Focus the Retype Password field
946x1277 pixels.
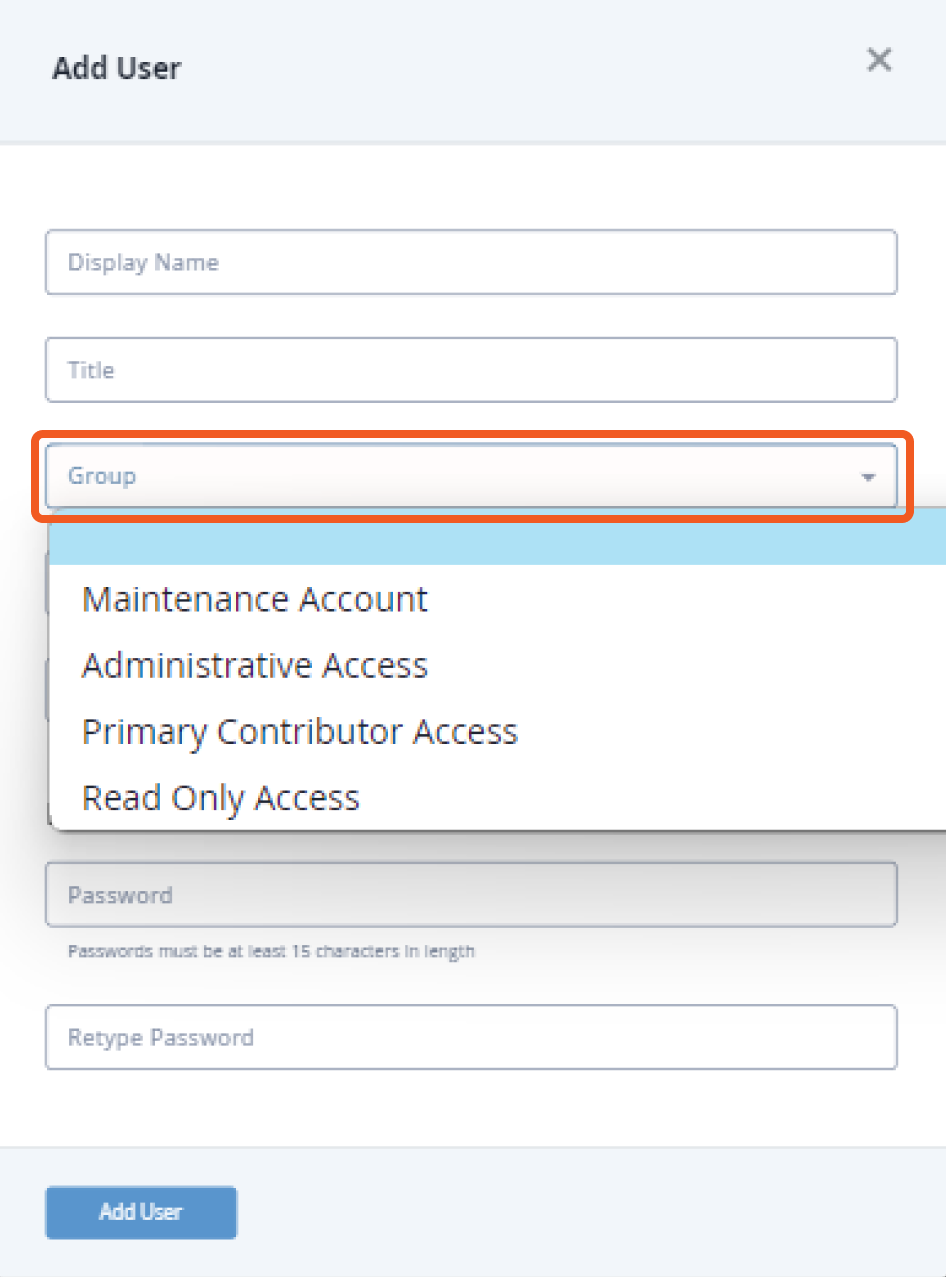tap(471, 1038)
